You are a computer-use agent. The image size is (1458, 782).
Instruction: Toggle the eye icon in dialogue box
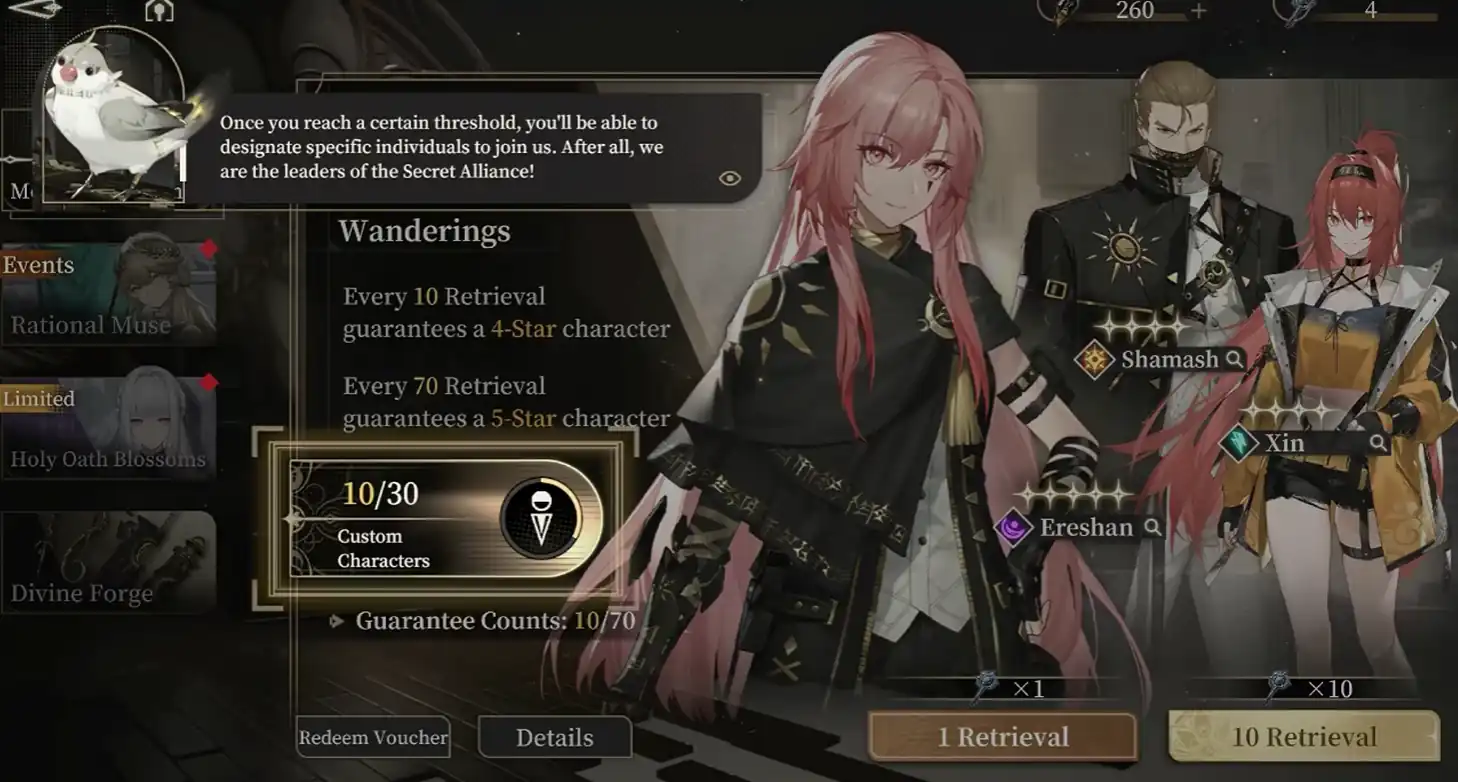coord(730,178)
